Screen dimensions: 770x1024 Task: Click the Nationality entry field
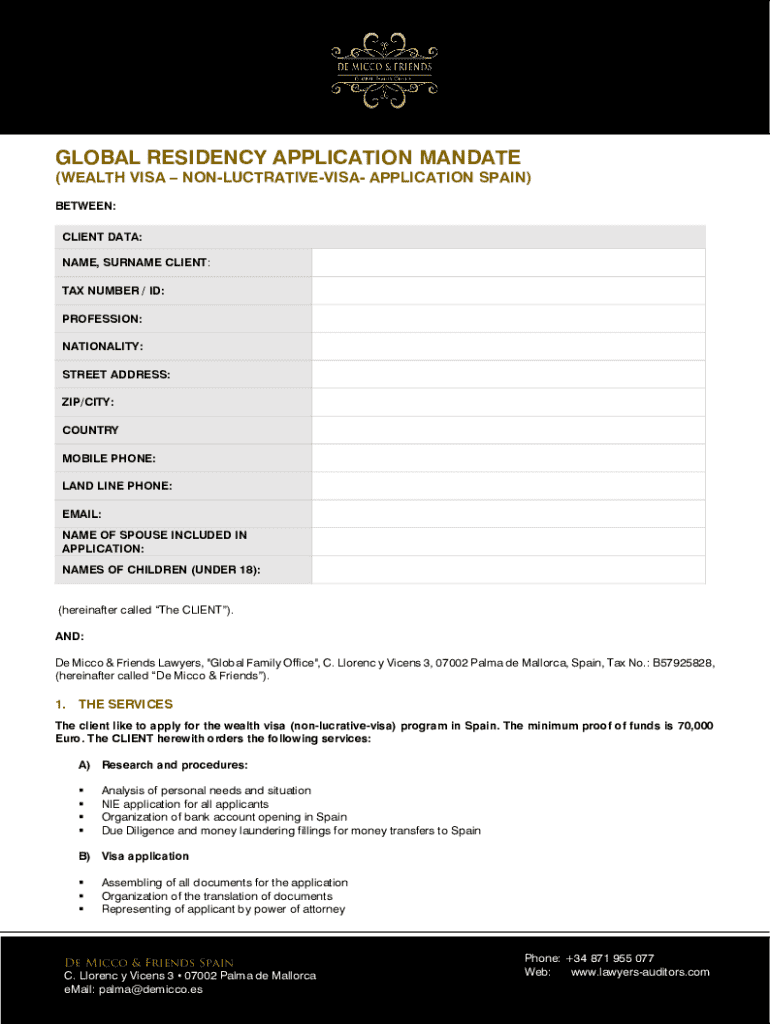508,346
